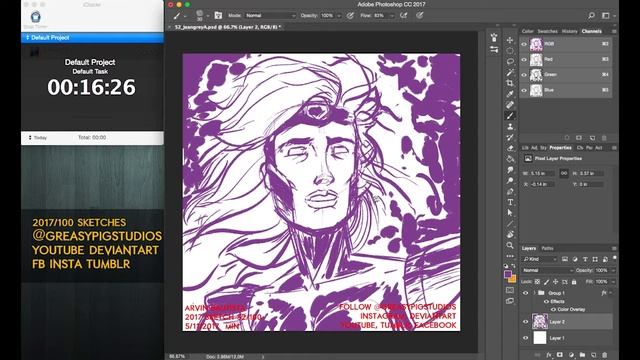Select the Pen tool

[510, 191]
